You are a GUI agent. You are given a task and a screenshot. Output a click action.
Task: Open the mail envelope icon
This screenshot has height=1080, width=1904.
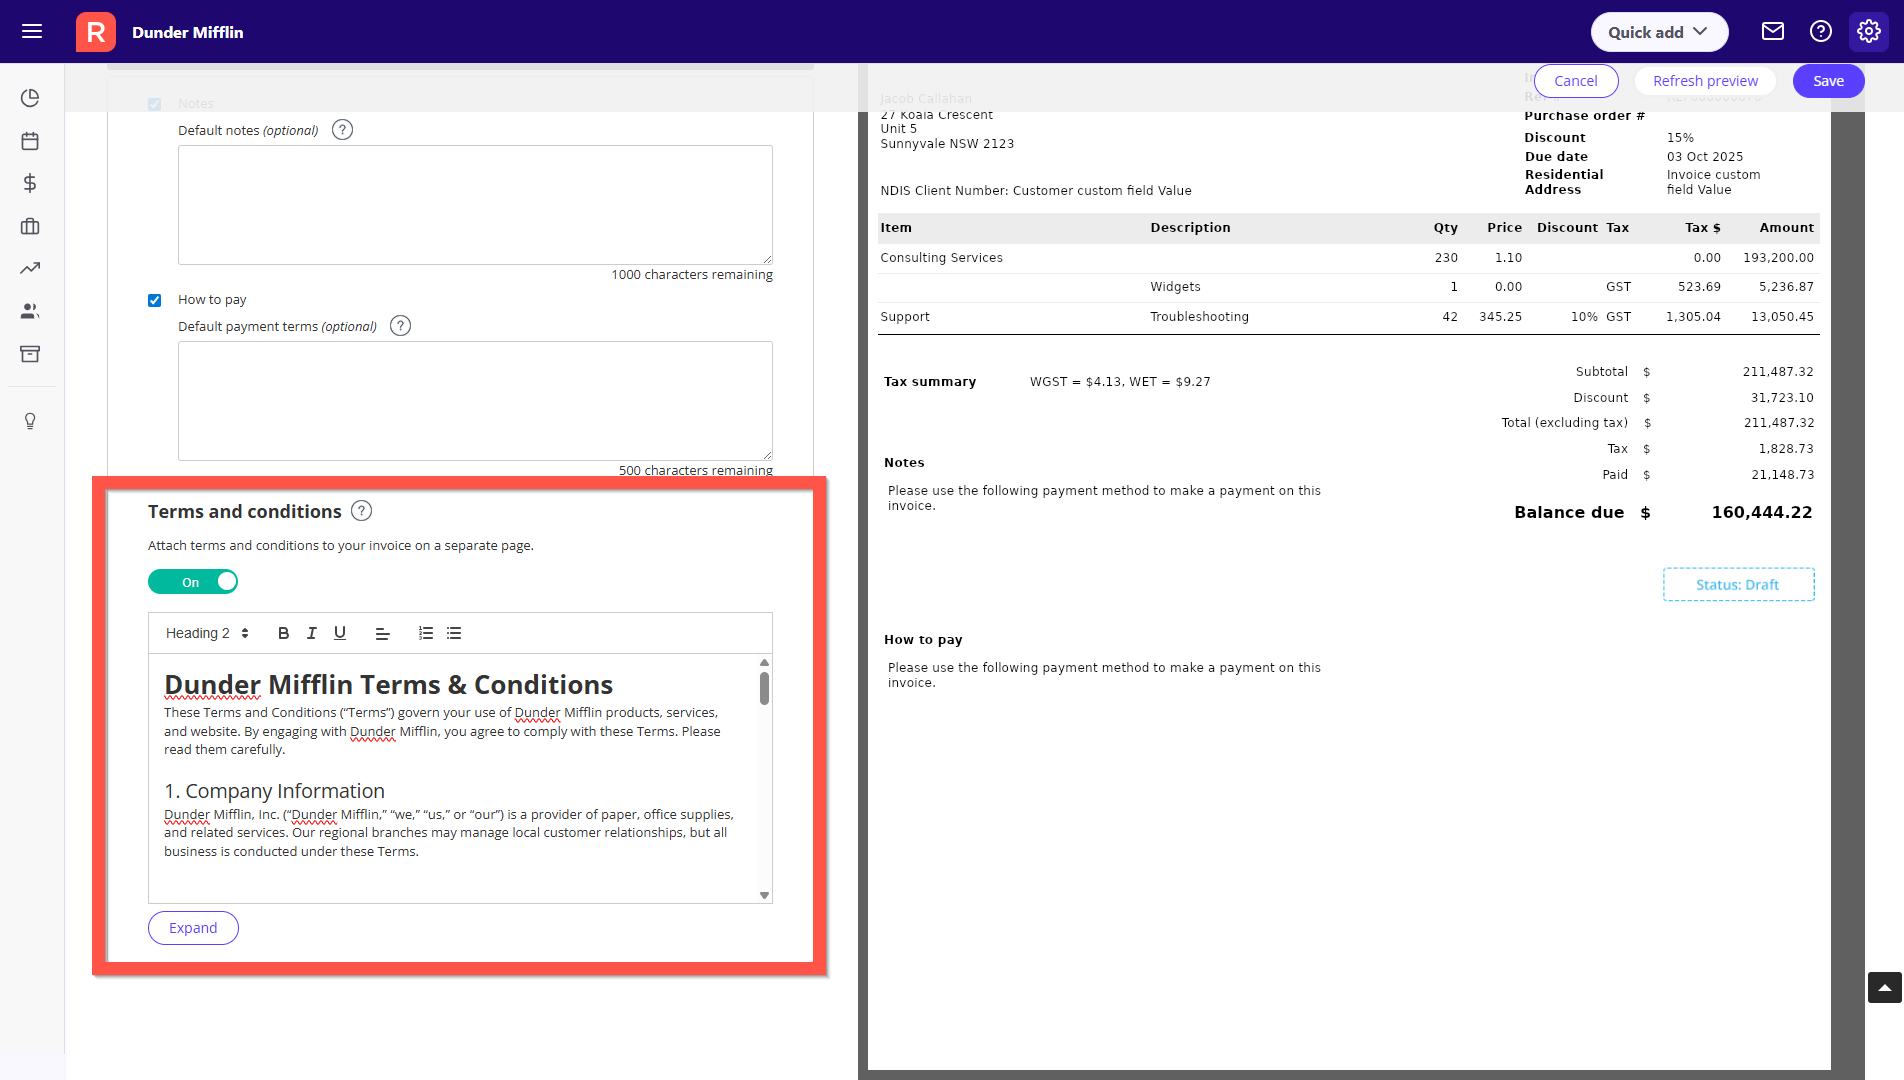click(1773, 31)
